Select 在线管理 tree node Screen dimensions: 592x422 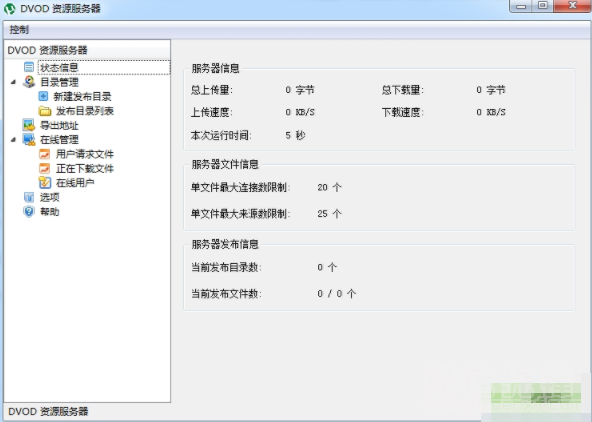[x=59, y=140]
